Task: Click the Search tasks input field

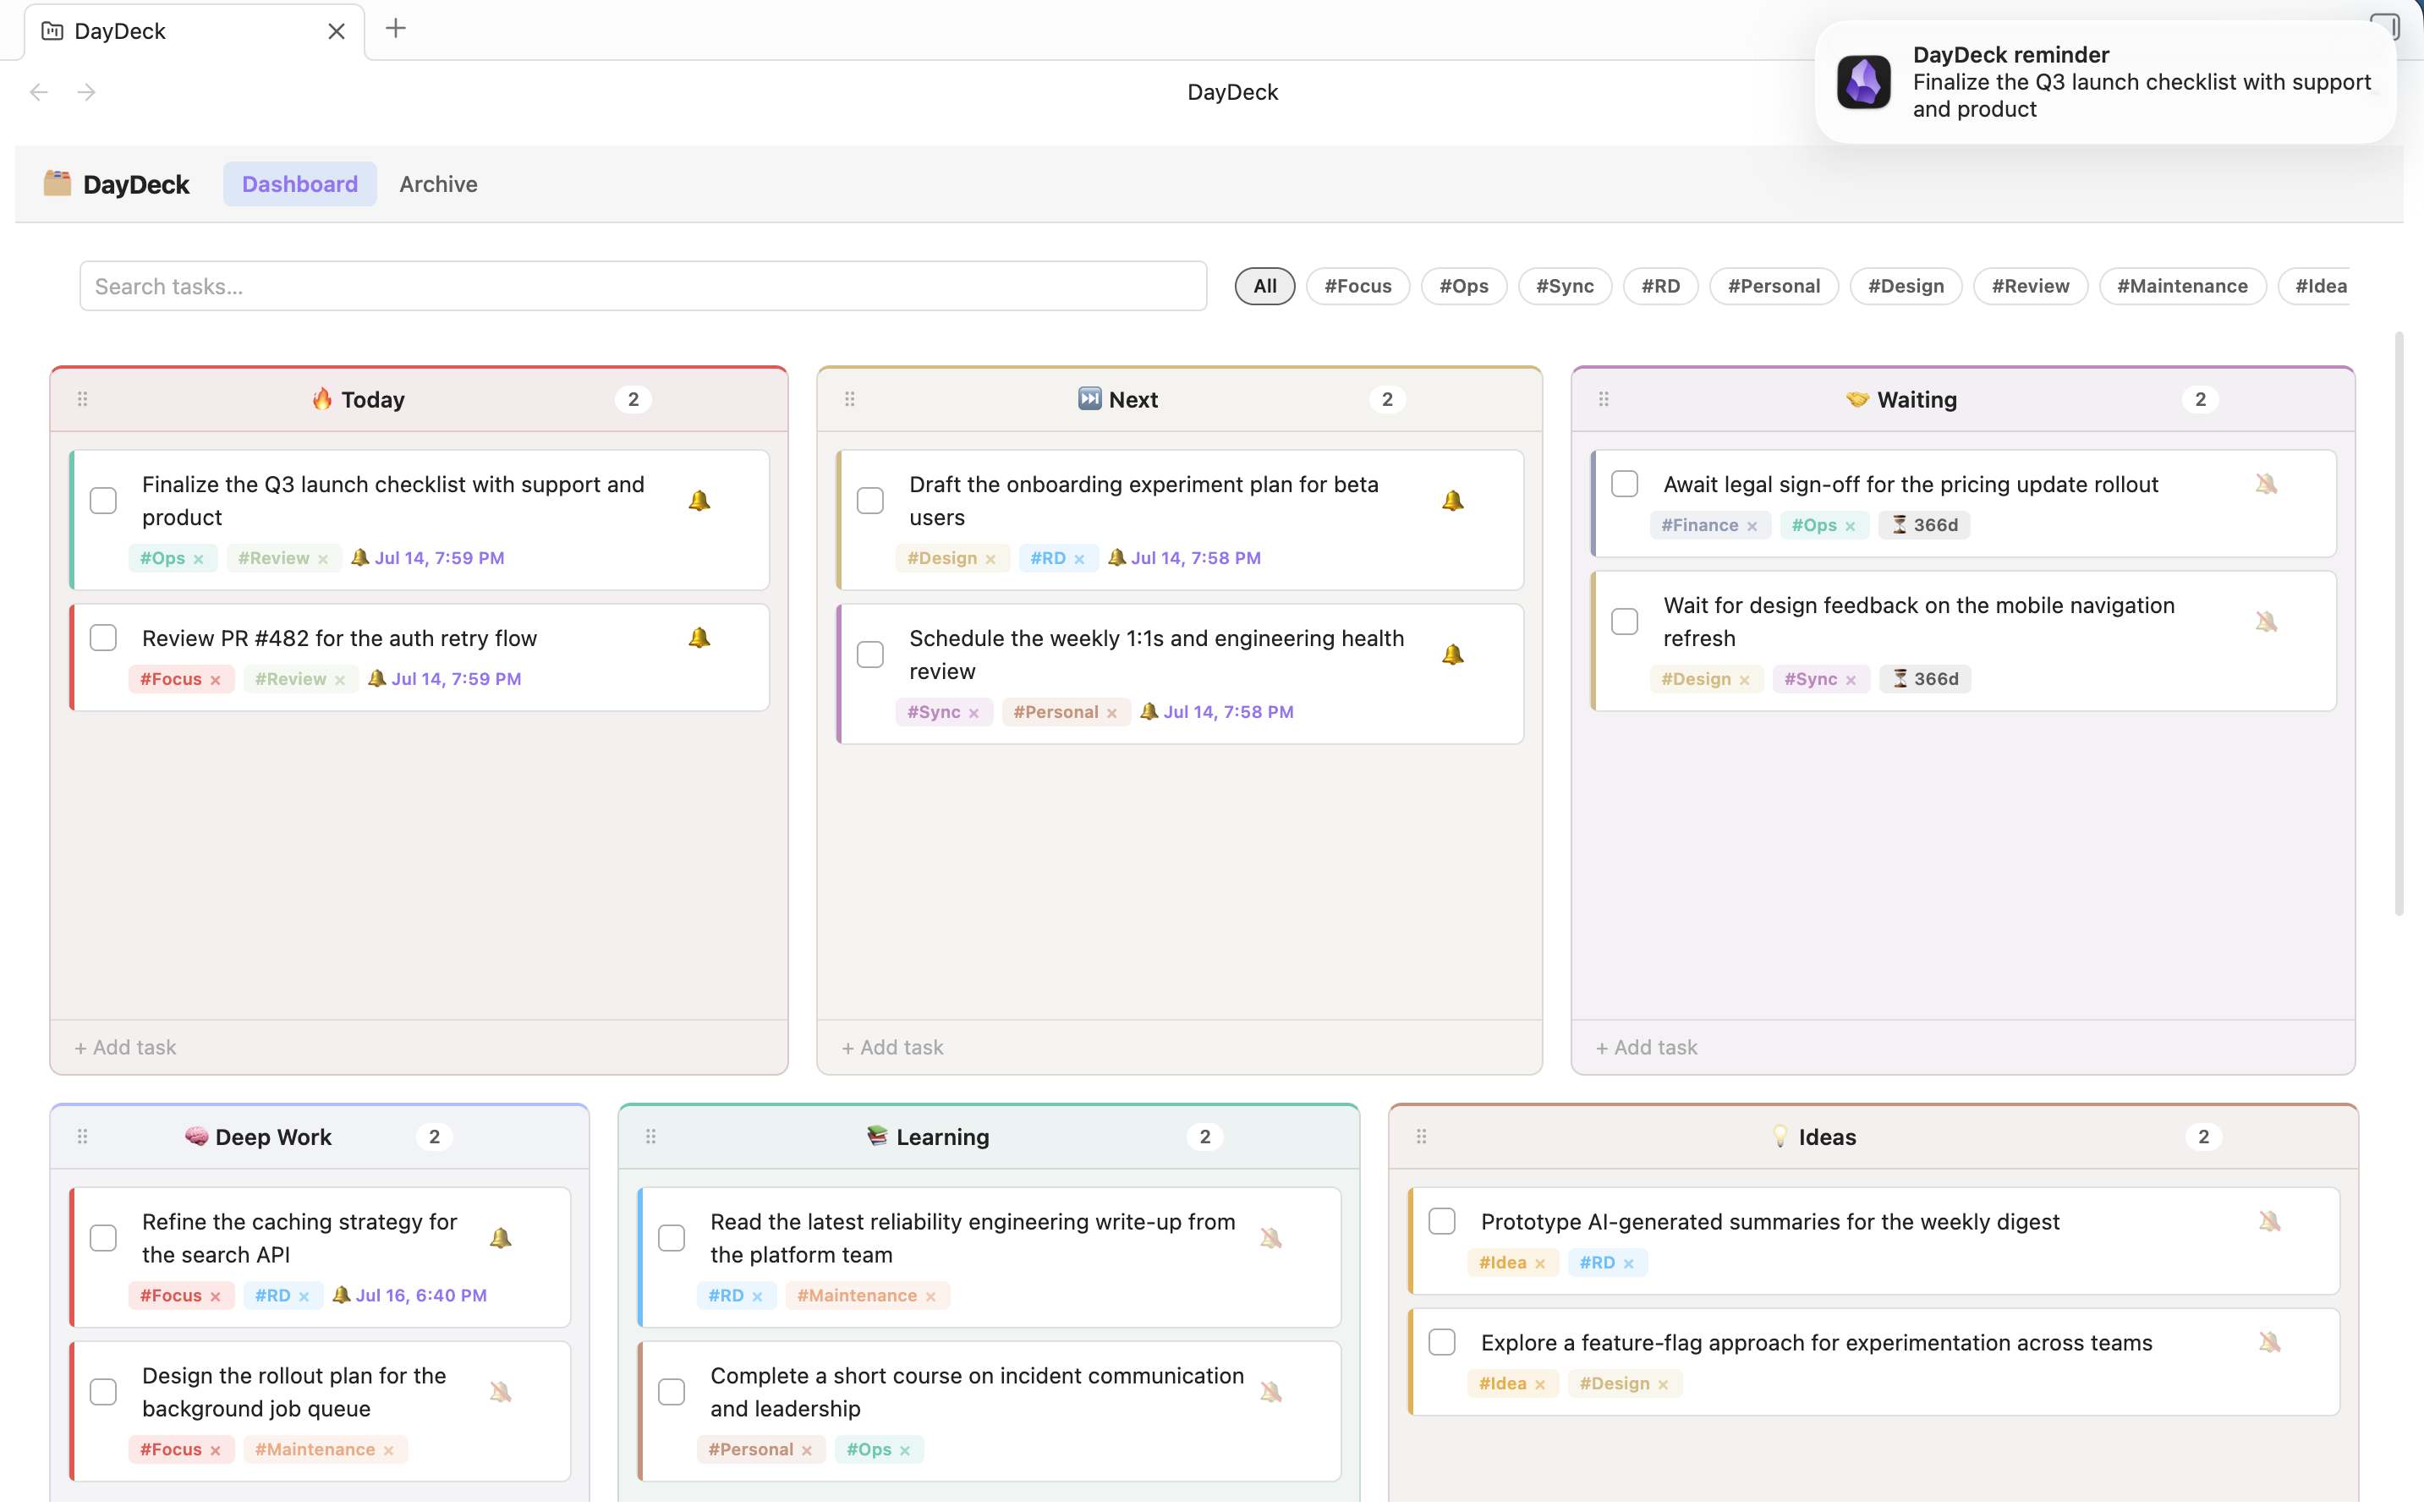Action: (x=643, y=286)
